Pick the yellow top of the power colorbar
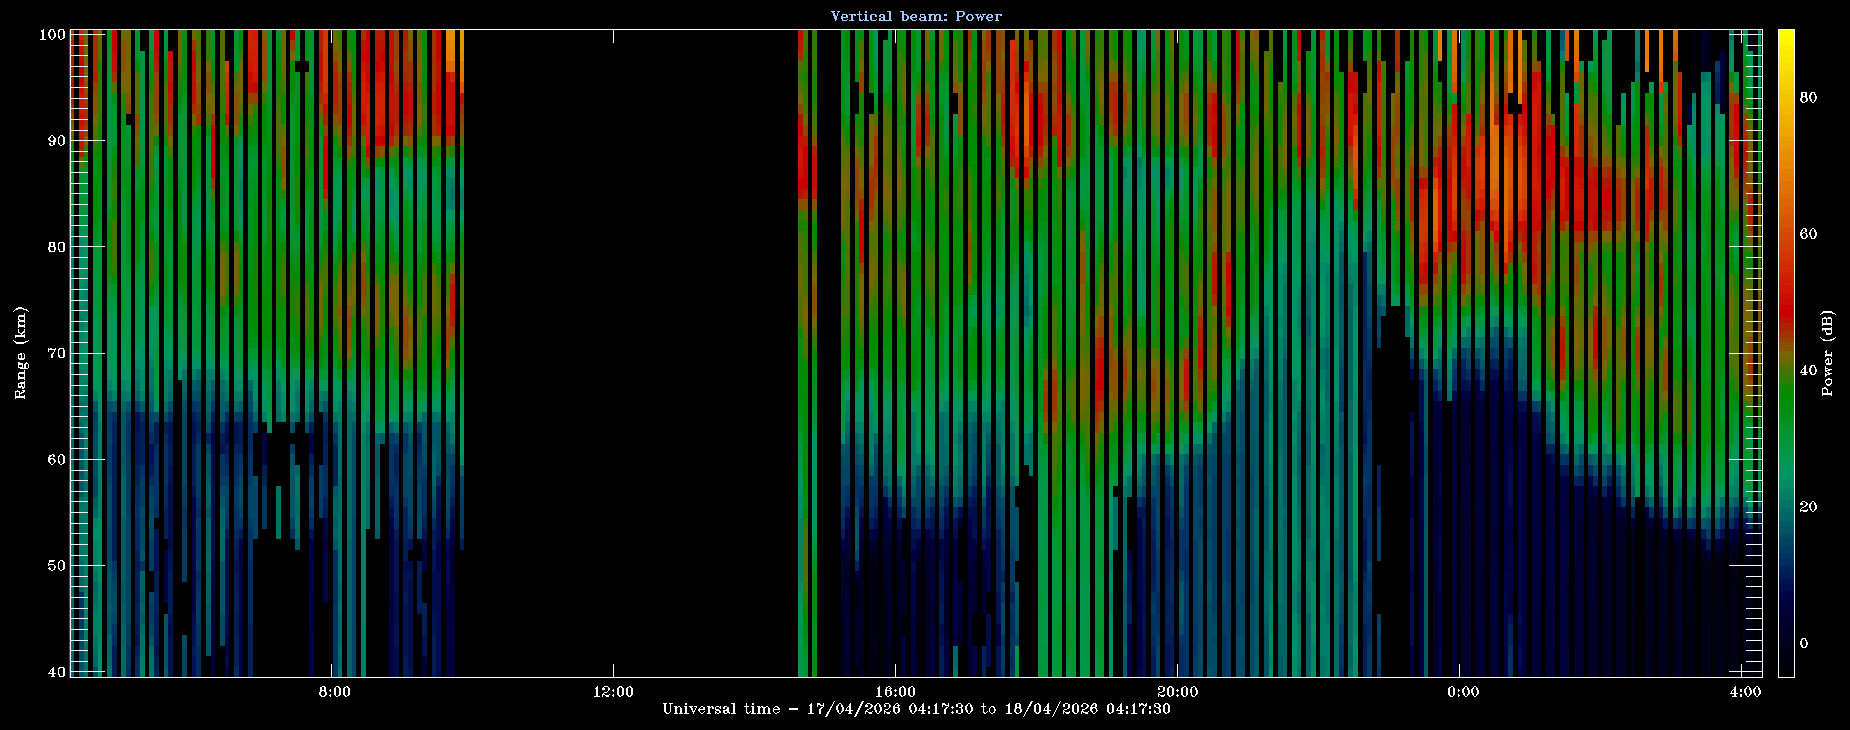Screen dimensions: 1850x730 point(1786,38)
